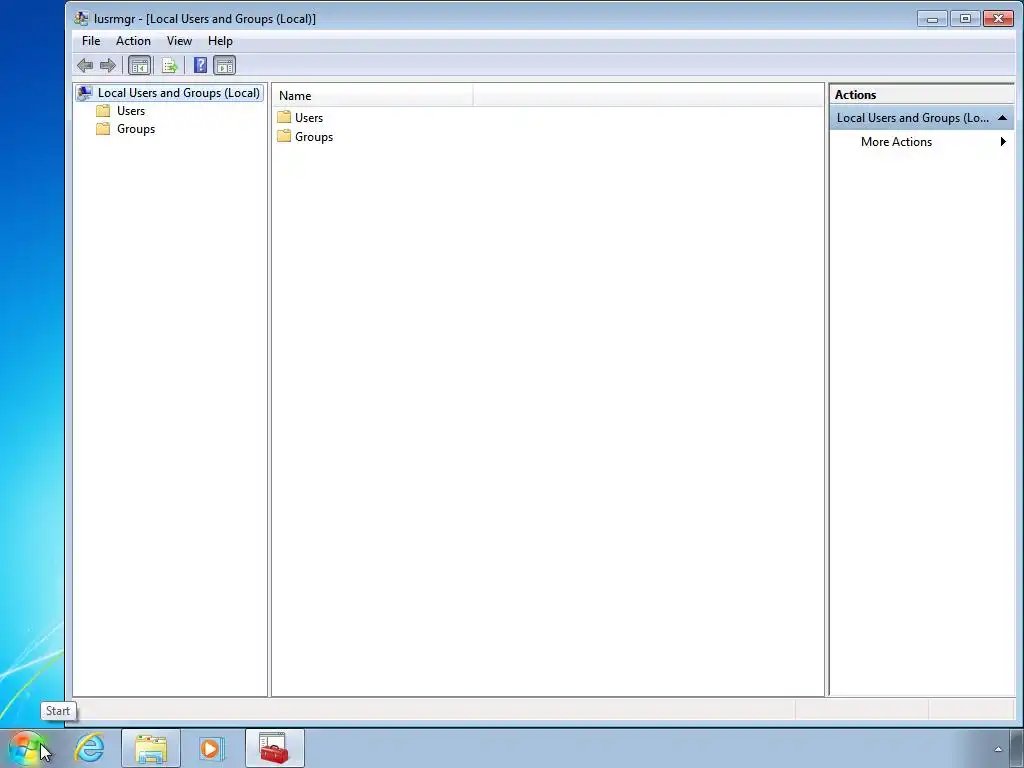Screen dimensions: 1024x768
Task: Click the Back arrow toolbar icon
Action: click(x=85, y=65)
